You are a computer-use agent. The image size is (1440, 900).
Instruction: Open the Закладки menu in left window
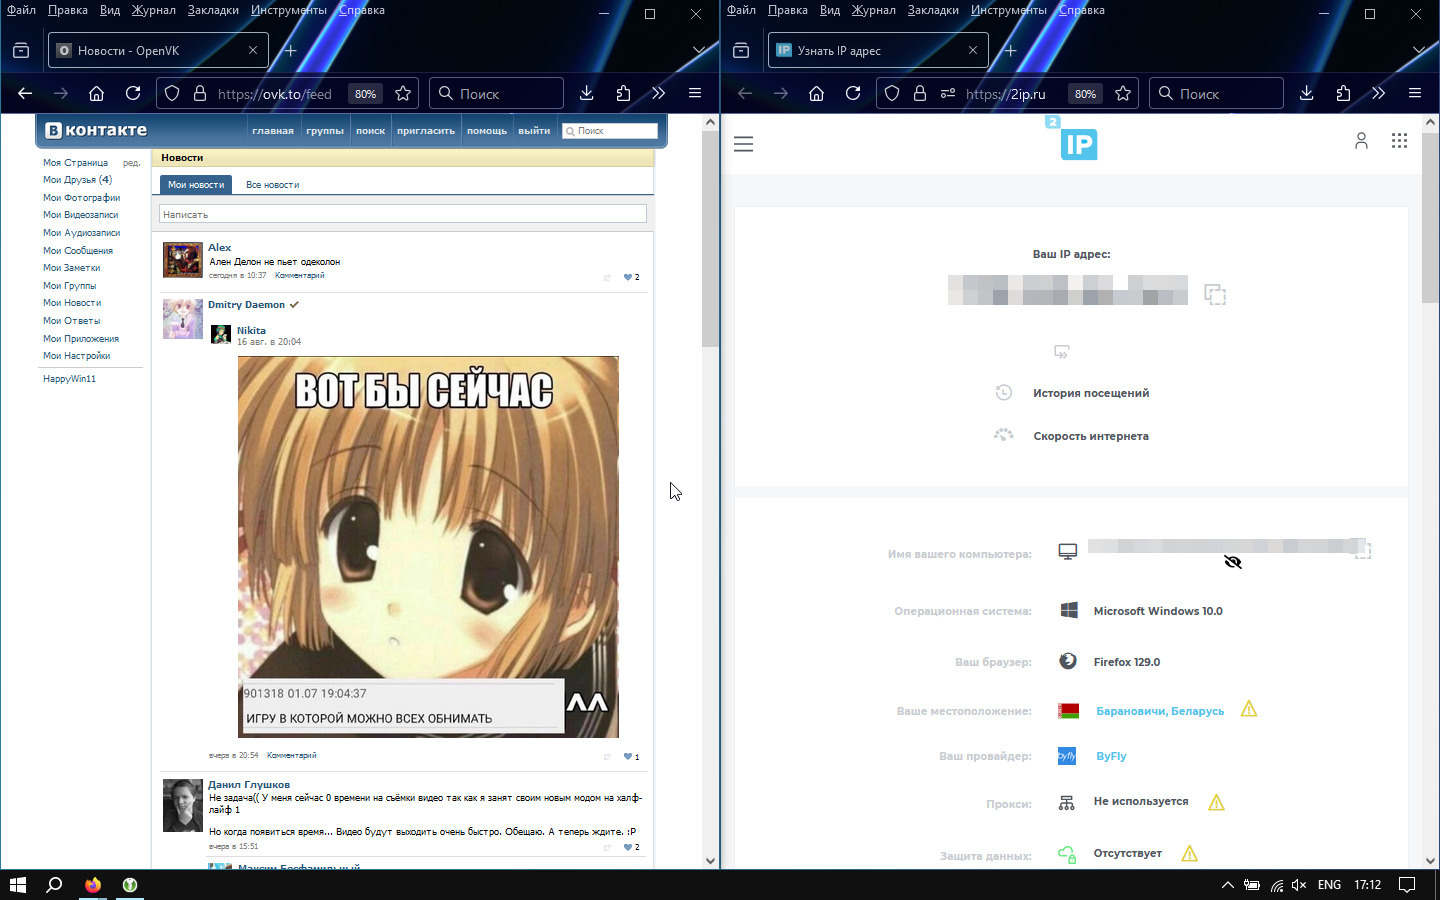(213, 10)
